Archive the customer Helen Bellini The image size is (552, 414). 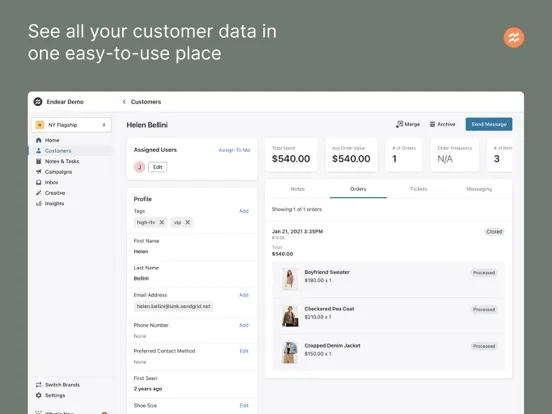(x=443, y=124)
